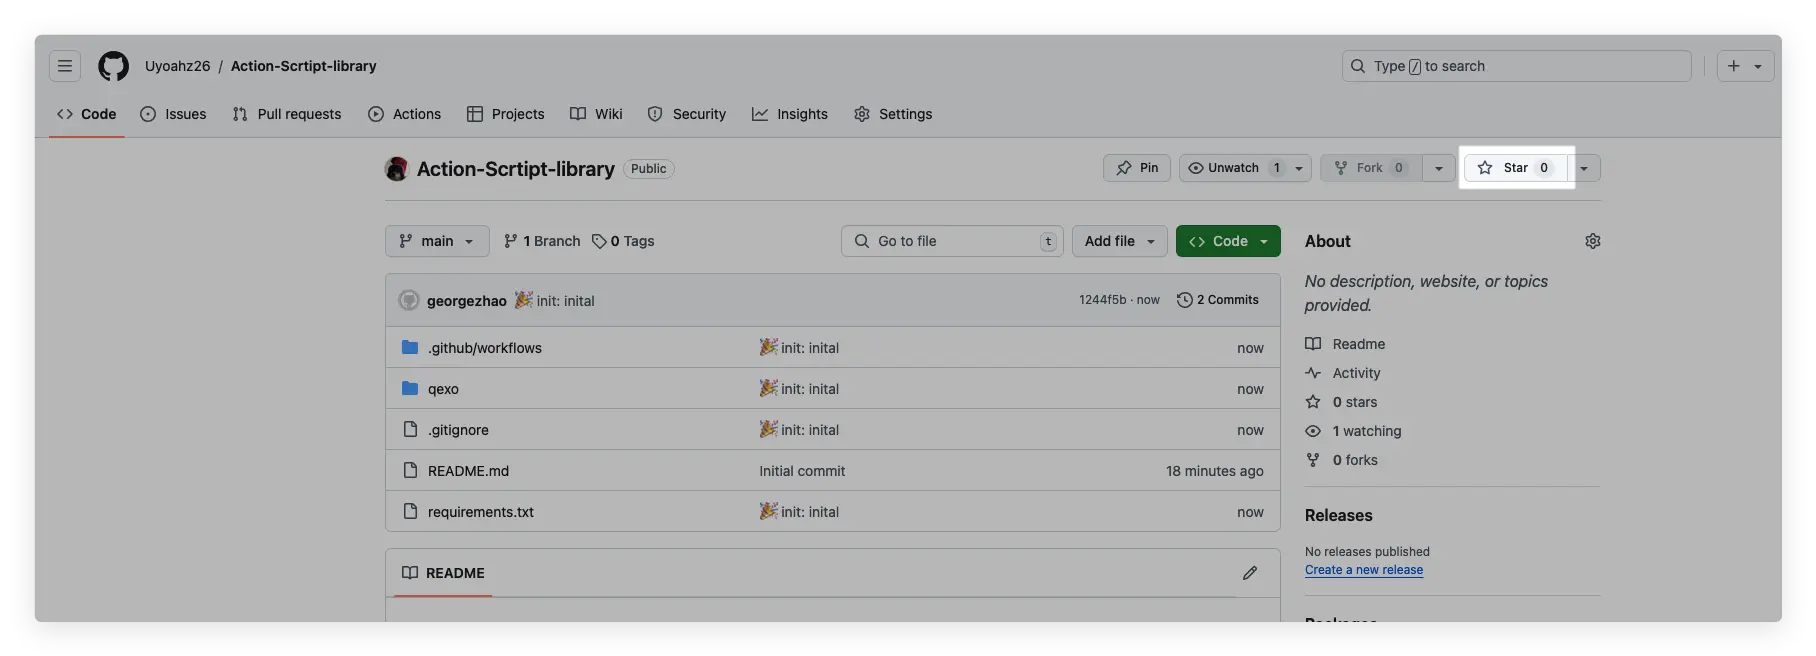Screen dimensions: 1816x656
Task: Open the Pull requests tab
Action: [287, 114]
